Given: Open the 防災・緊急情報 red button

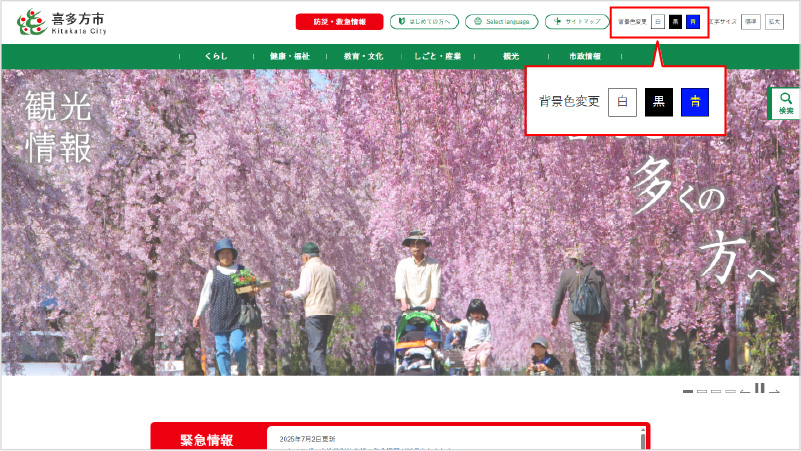Looking at the screenshot, I should (x=339, y=22).
